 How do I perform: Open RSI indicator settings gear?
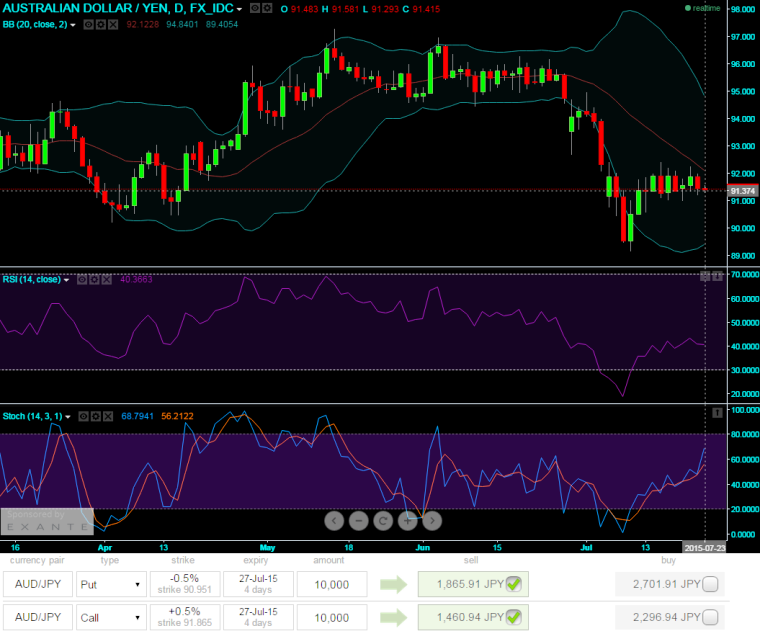click(94, 280)
